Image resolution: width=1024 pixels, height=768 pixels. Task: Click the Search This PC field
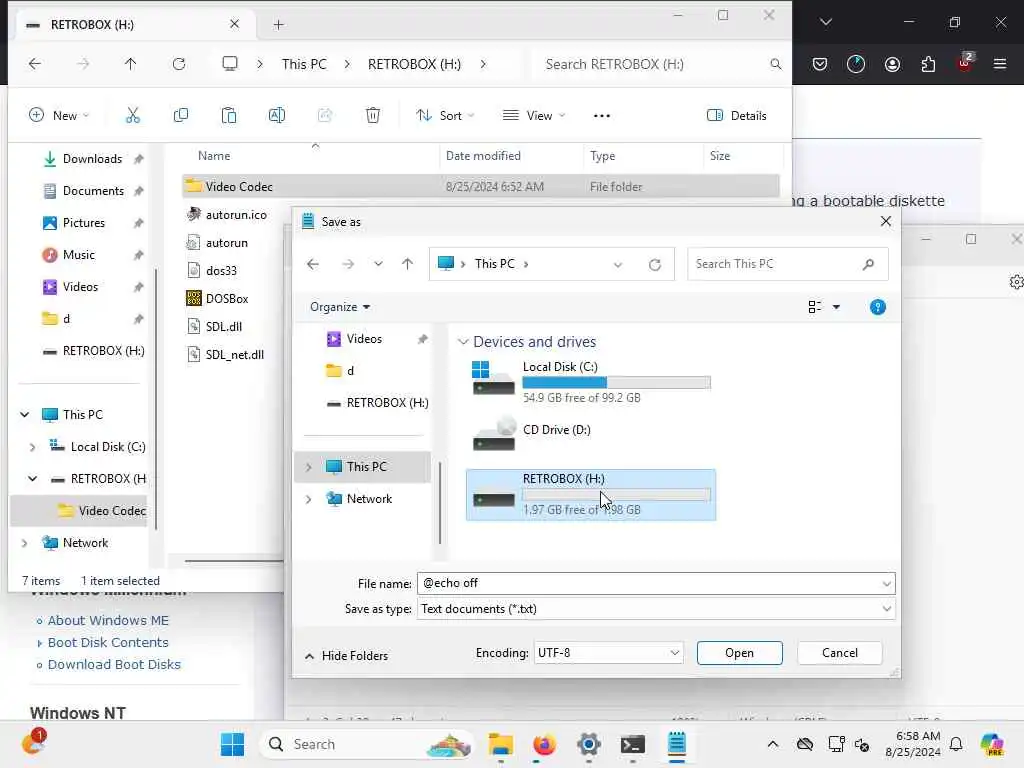tap(788, 264)
